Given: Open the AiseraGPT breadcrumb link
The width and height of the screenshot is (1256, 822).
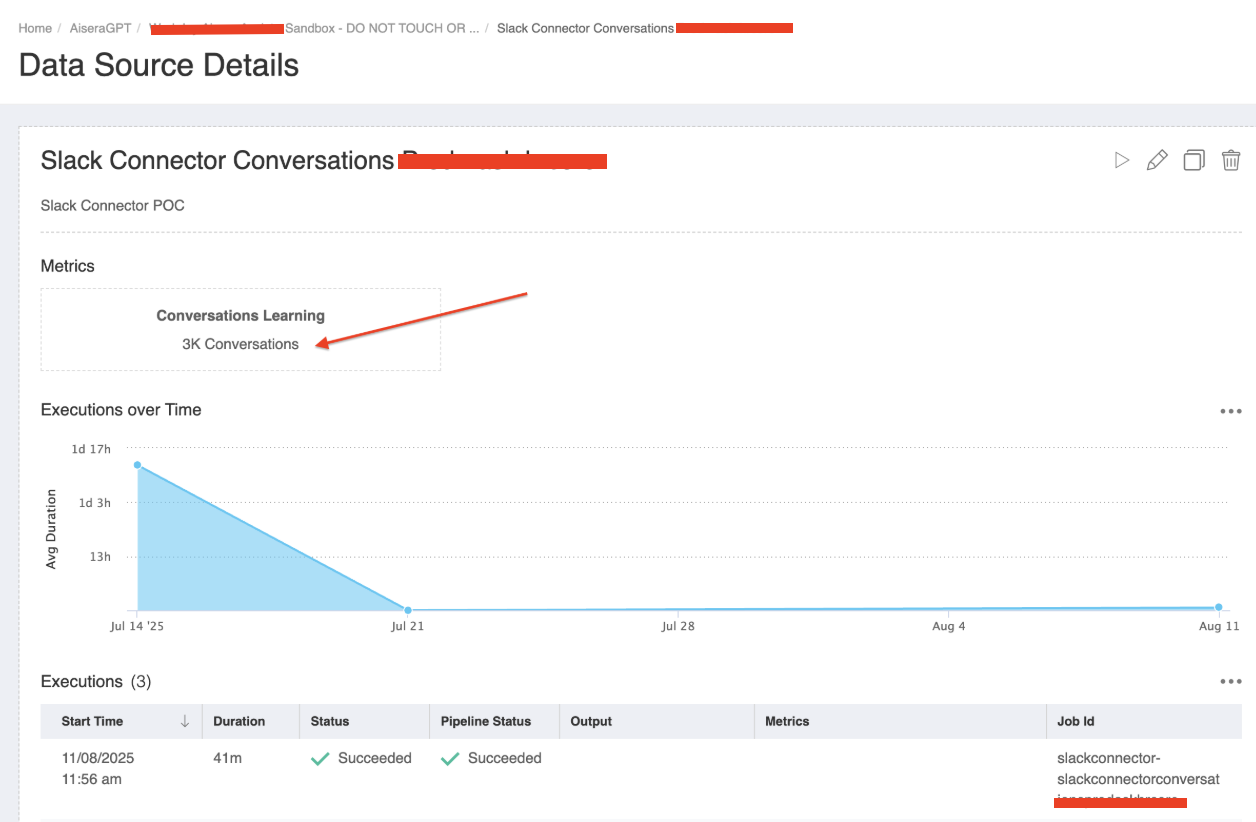Looking at the screenshot, I should click(x=100, y=28).
